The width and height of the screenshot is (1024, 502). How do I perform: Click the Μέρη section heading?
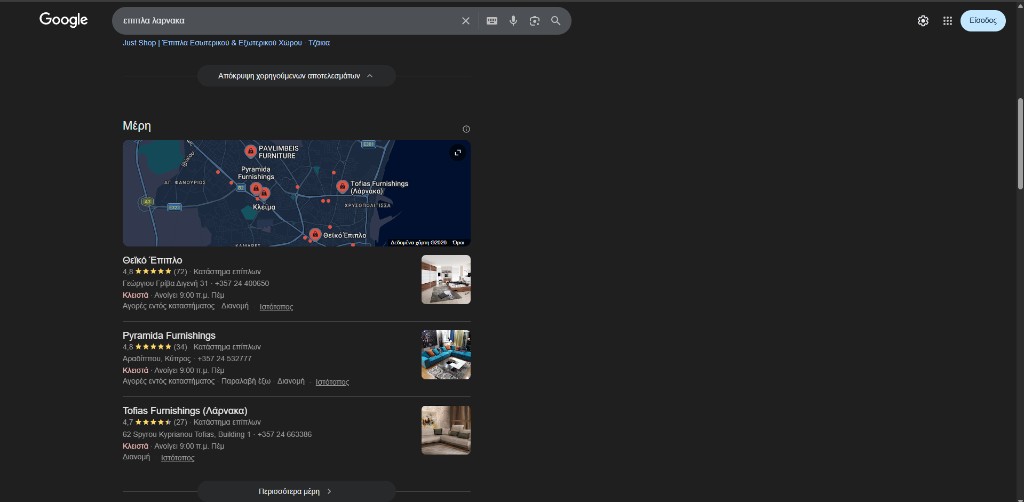tap(136, 126)
